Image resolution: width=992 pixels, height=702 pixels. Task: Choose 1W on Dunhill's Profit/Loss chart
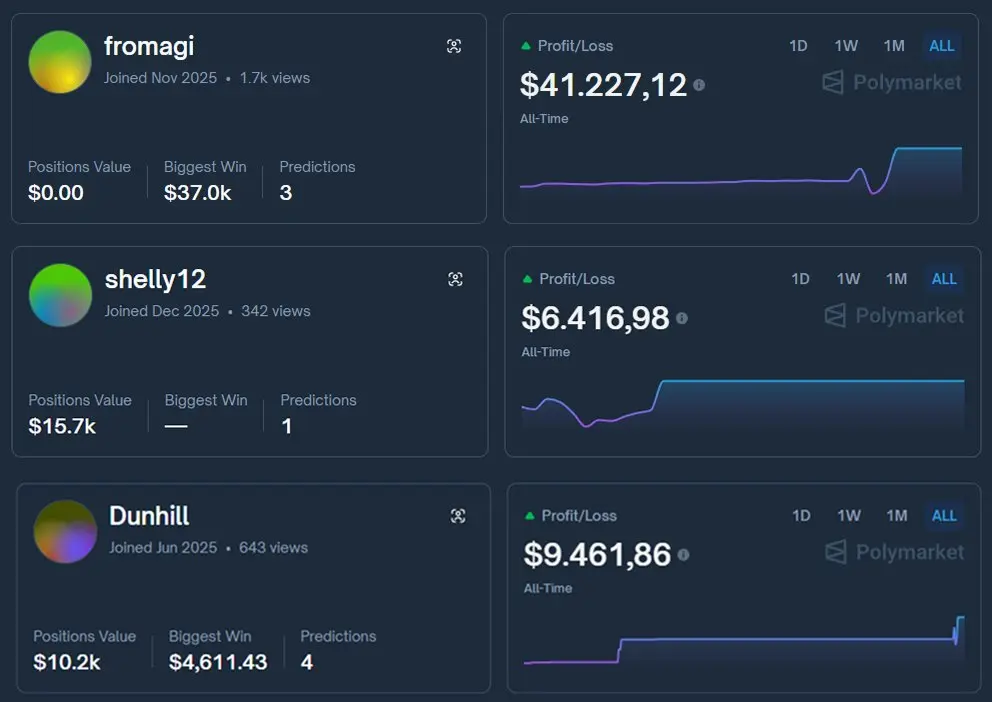point(849,516)
